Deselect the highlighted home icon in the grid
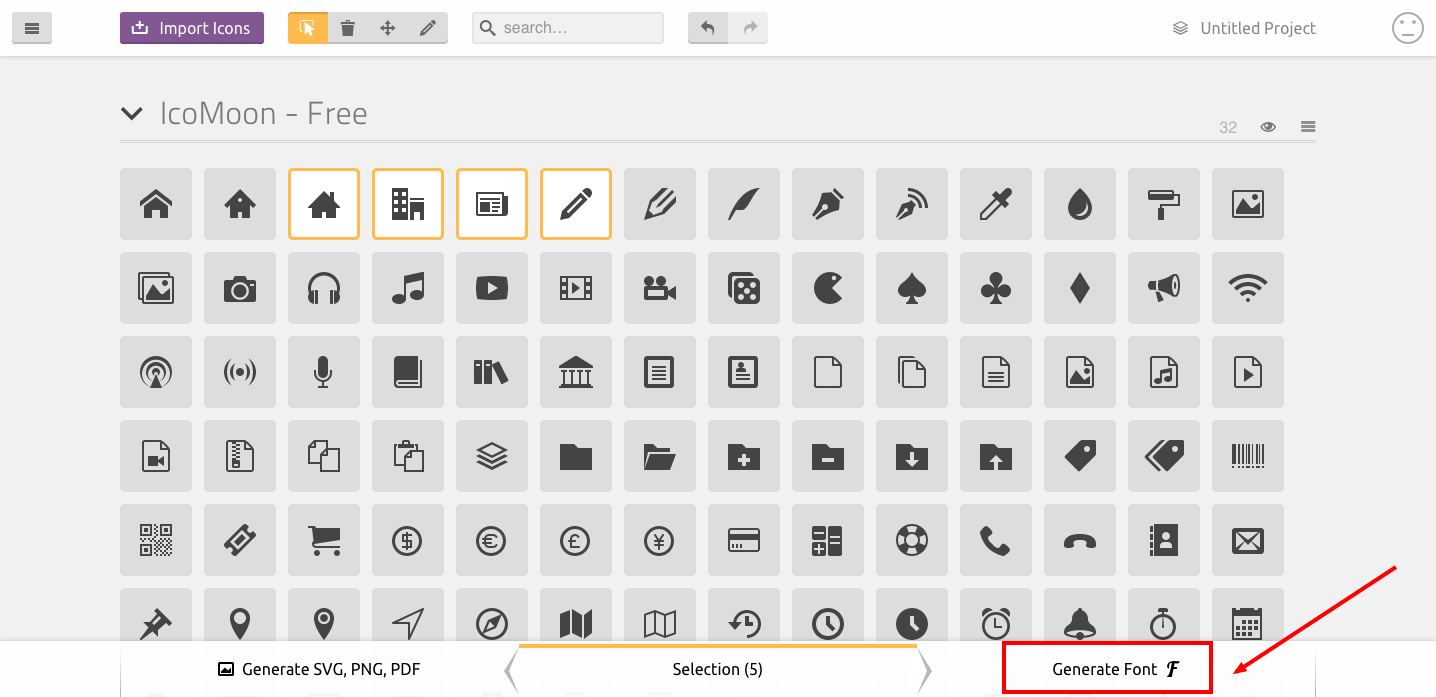 coord(324,204)
